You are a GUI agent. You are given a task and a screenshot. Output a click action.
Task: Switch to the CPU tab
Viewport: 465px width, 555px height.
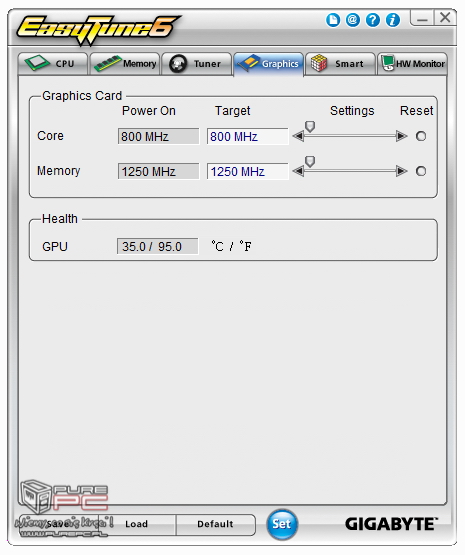[52, 64]
